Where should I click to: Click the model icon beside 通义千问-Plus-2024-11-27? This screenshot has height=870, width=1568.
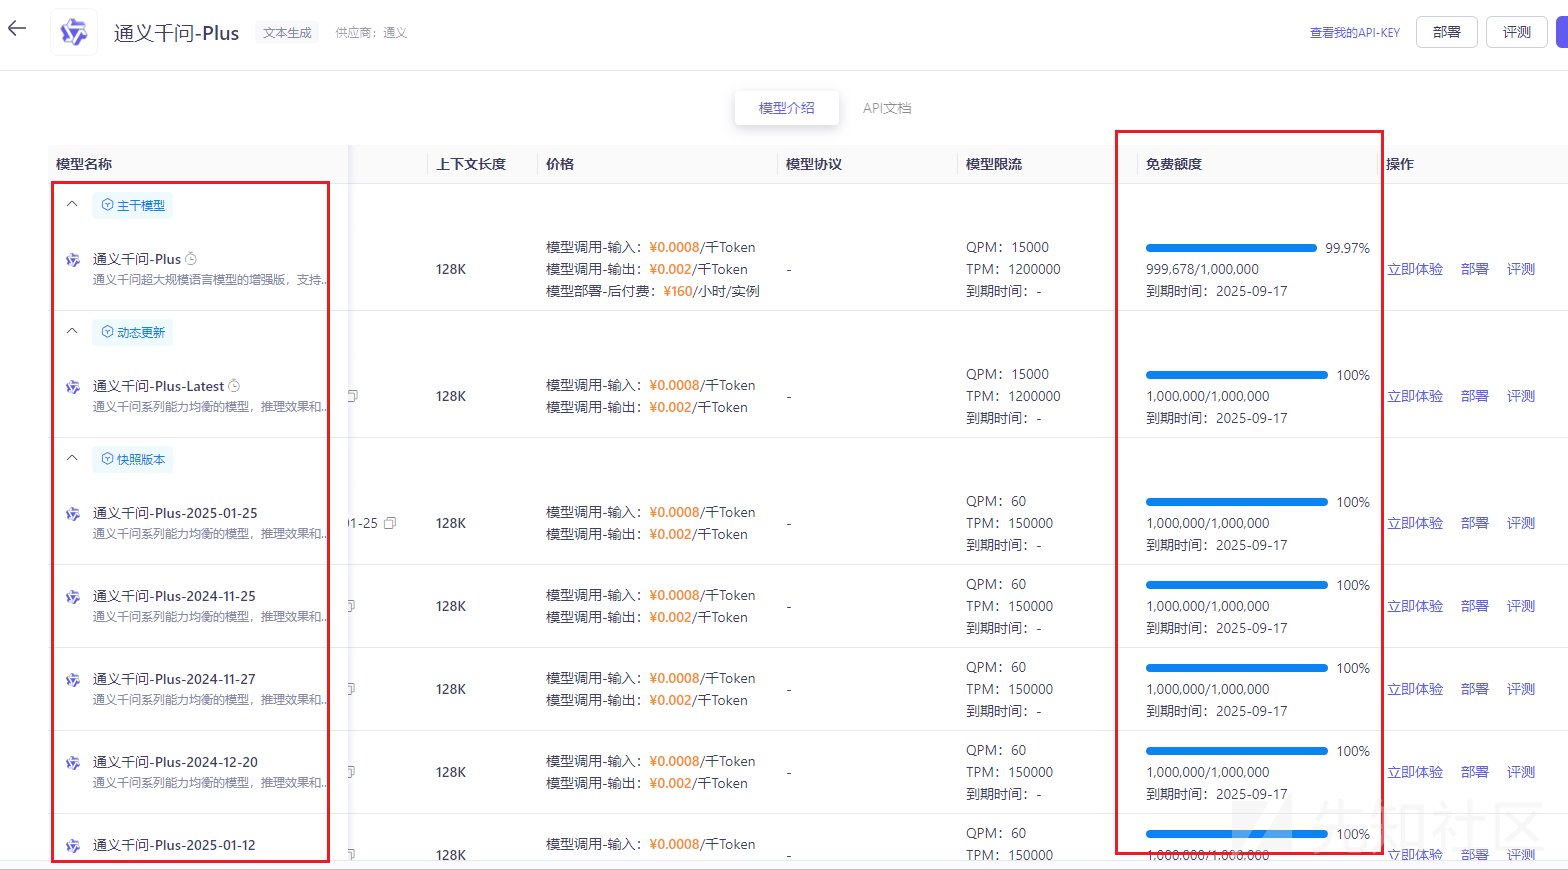pyautogui.click(x=73, y=680)
